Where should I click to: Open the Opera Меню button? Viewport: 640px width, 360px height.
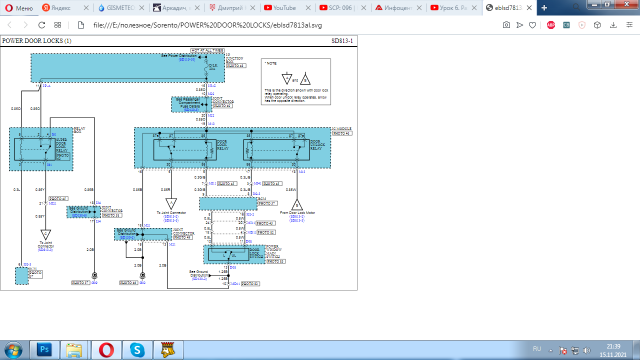pos(19,8)
